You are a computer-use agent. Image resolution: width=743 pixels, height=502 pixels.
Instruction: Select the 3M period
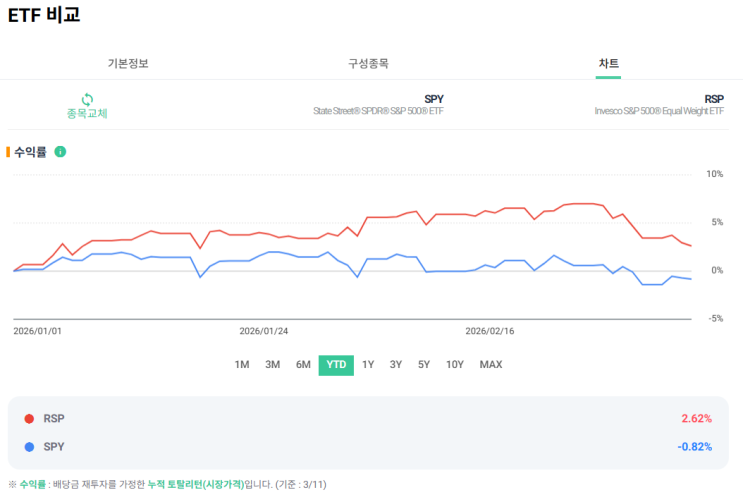pyautogui.click(x=272, y=365)
